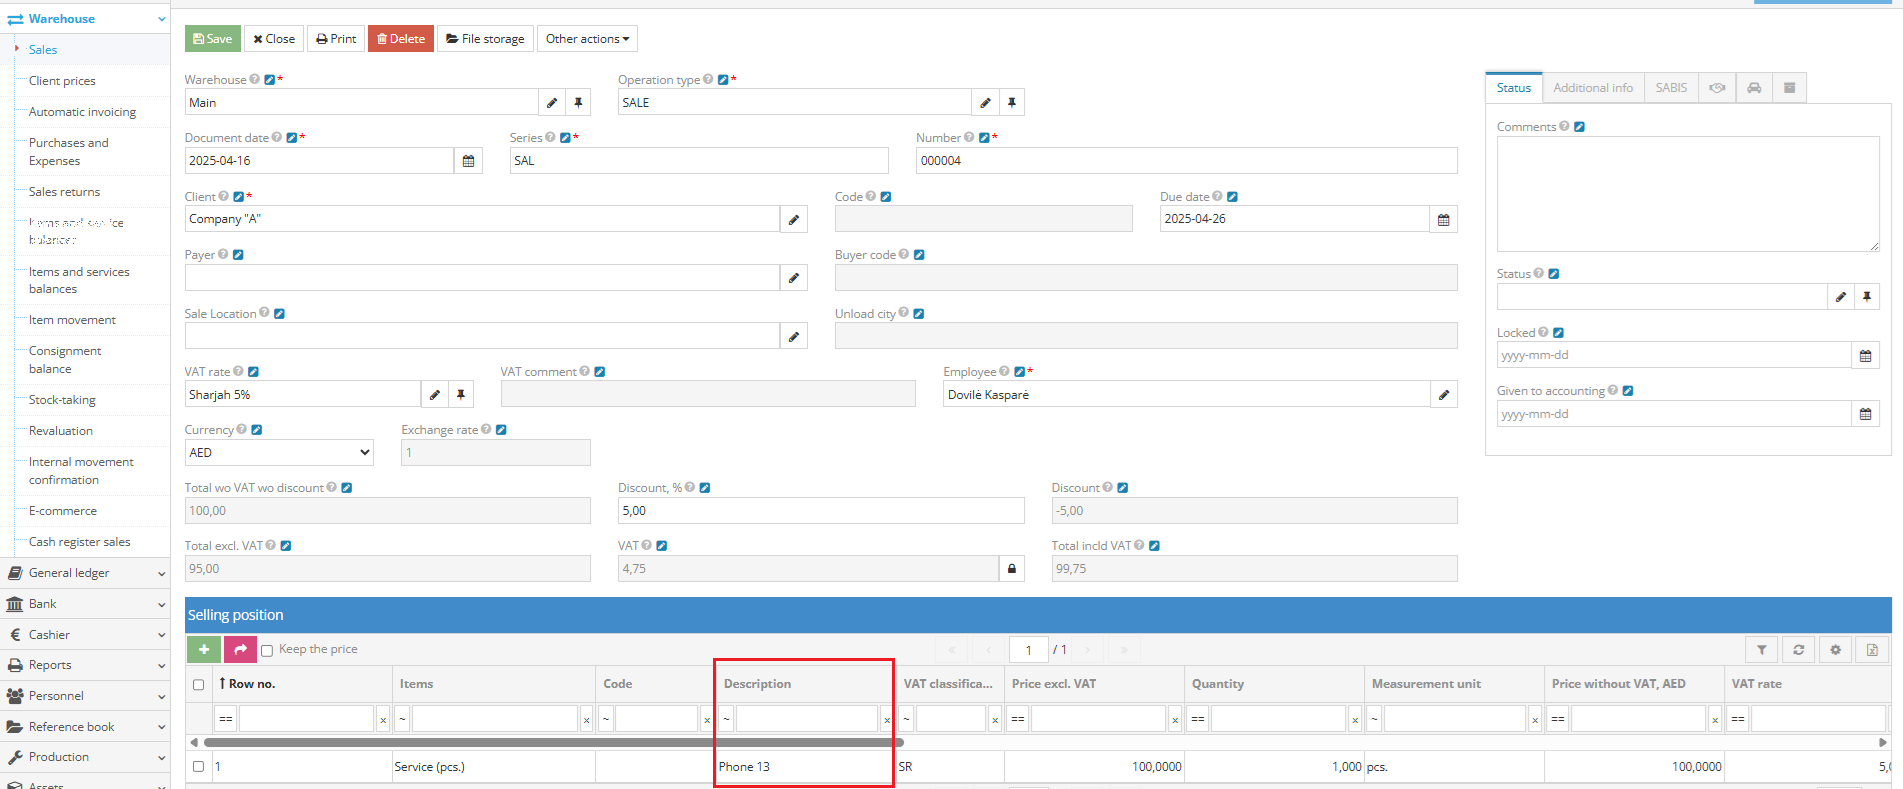This screenshot has height=789, width=1903.
Task: Enable the Keep the price checkbox
Action: [x=267, y=650]
